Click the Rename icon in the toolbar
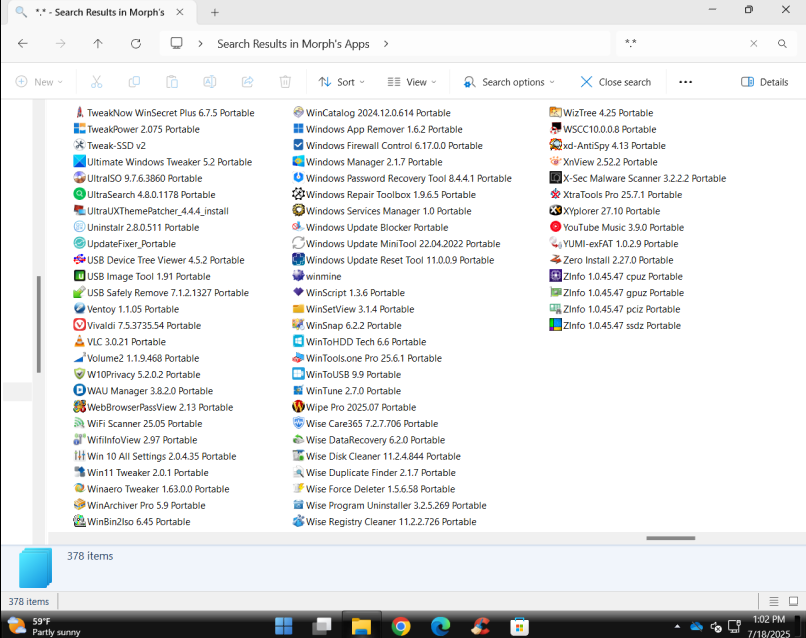Viewport: 806px width, 638px height. [x=210, y=82]
